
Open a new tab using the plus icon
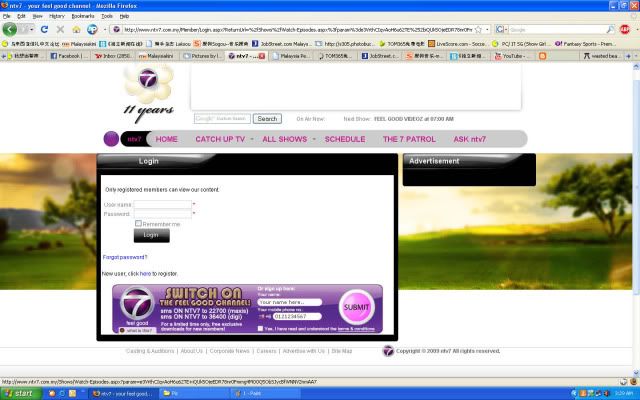pos(628,56)
